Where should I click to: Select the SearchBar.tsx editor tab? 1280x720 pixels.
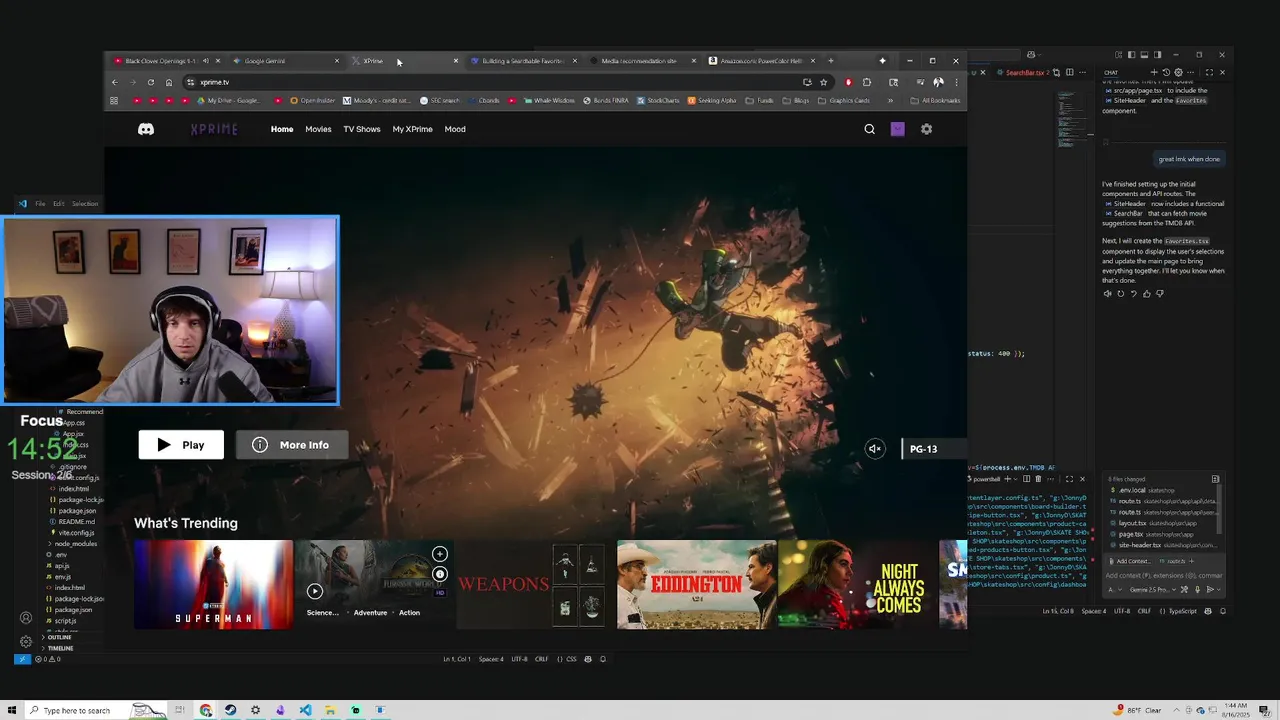[x=1024, y=72]
